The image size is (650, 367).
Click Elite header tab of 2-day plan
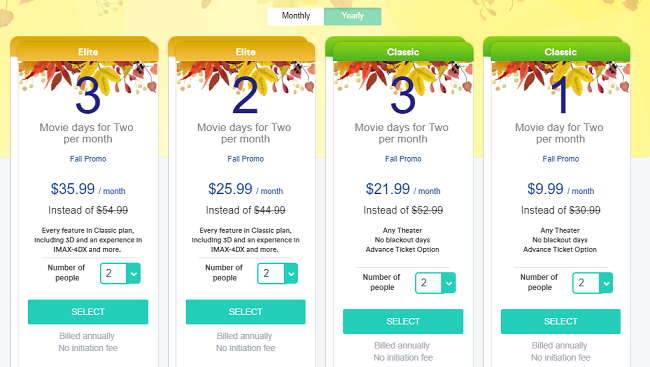click(245, 52)
